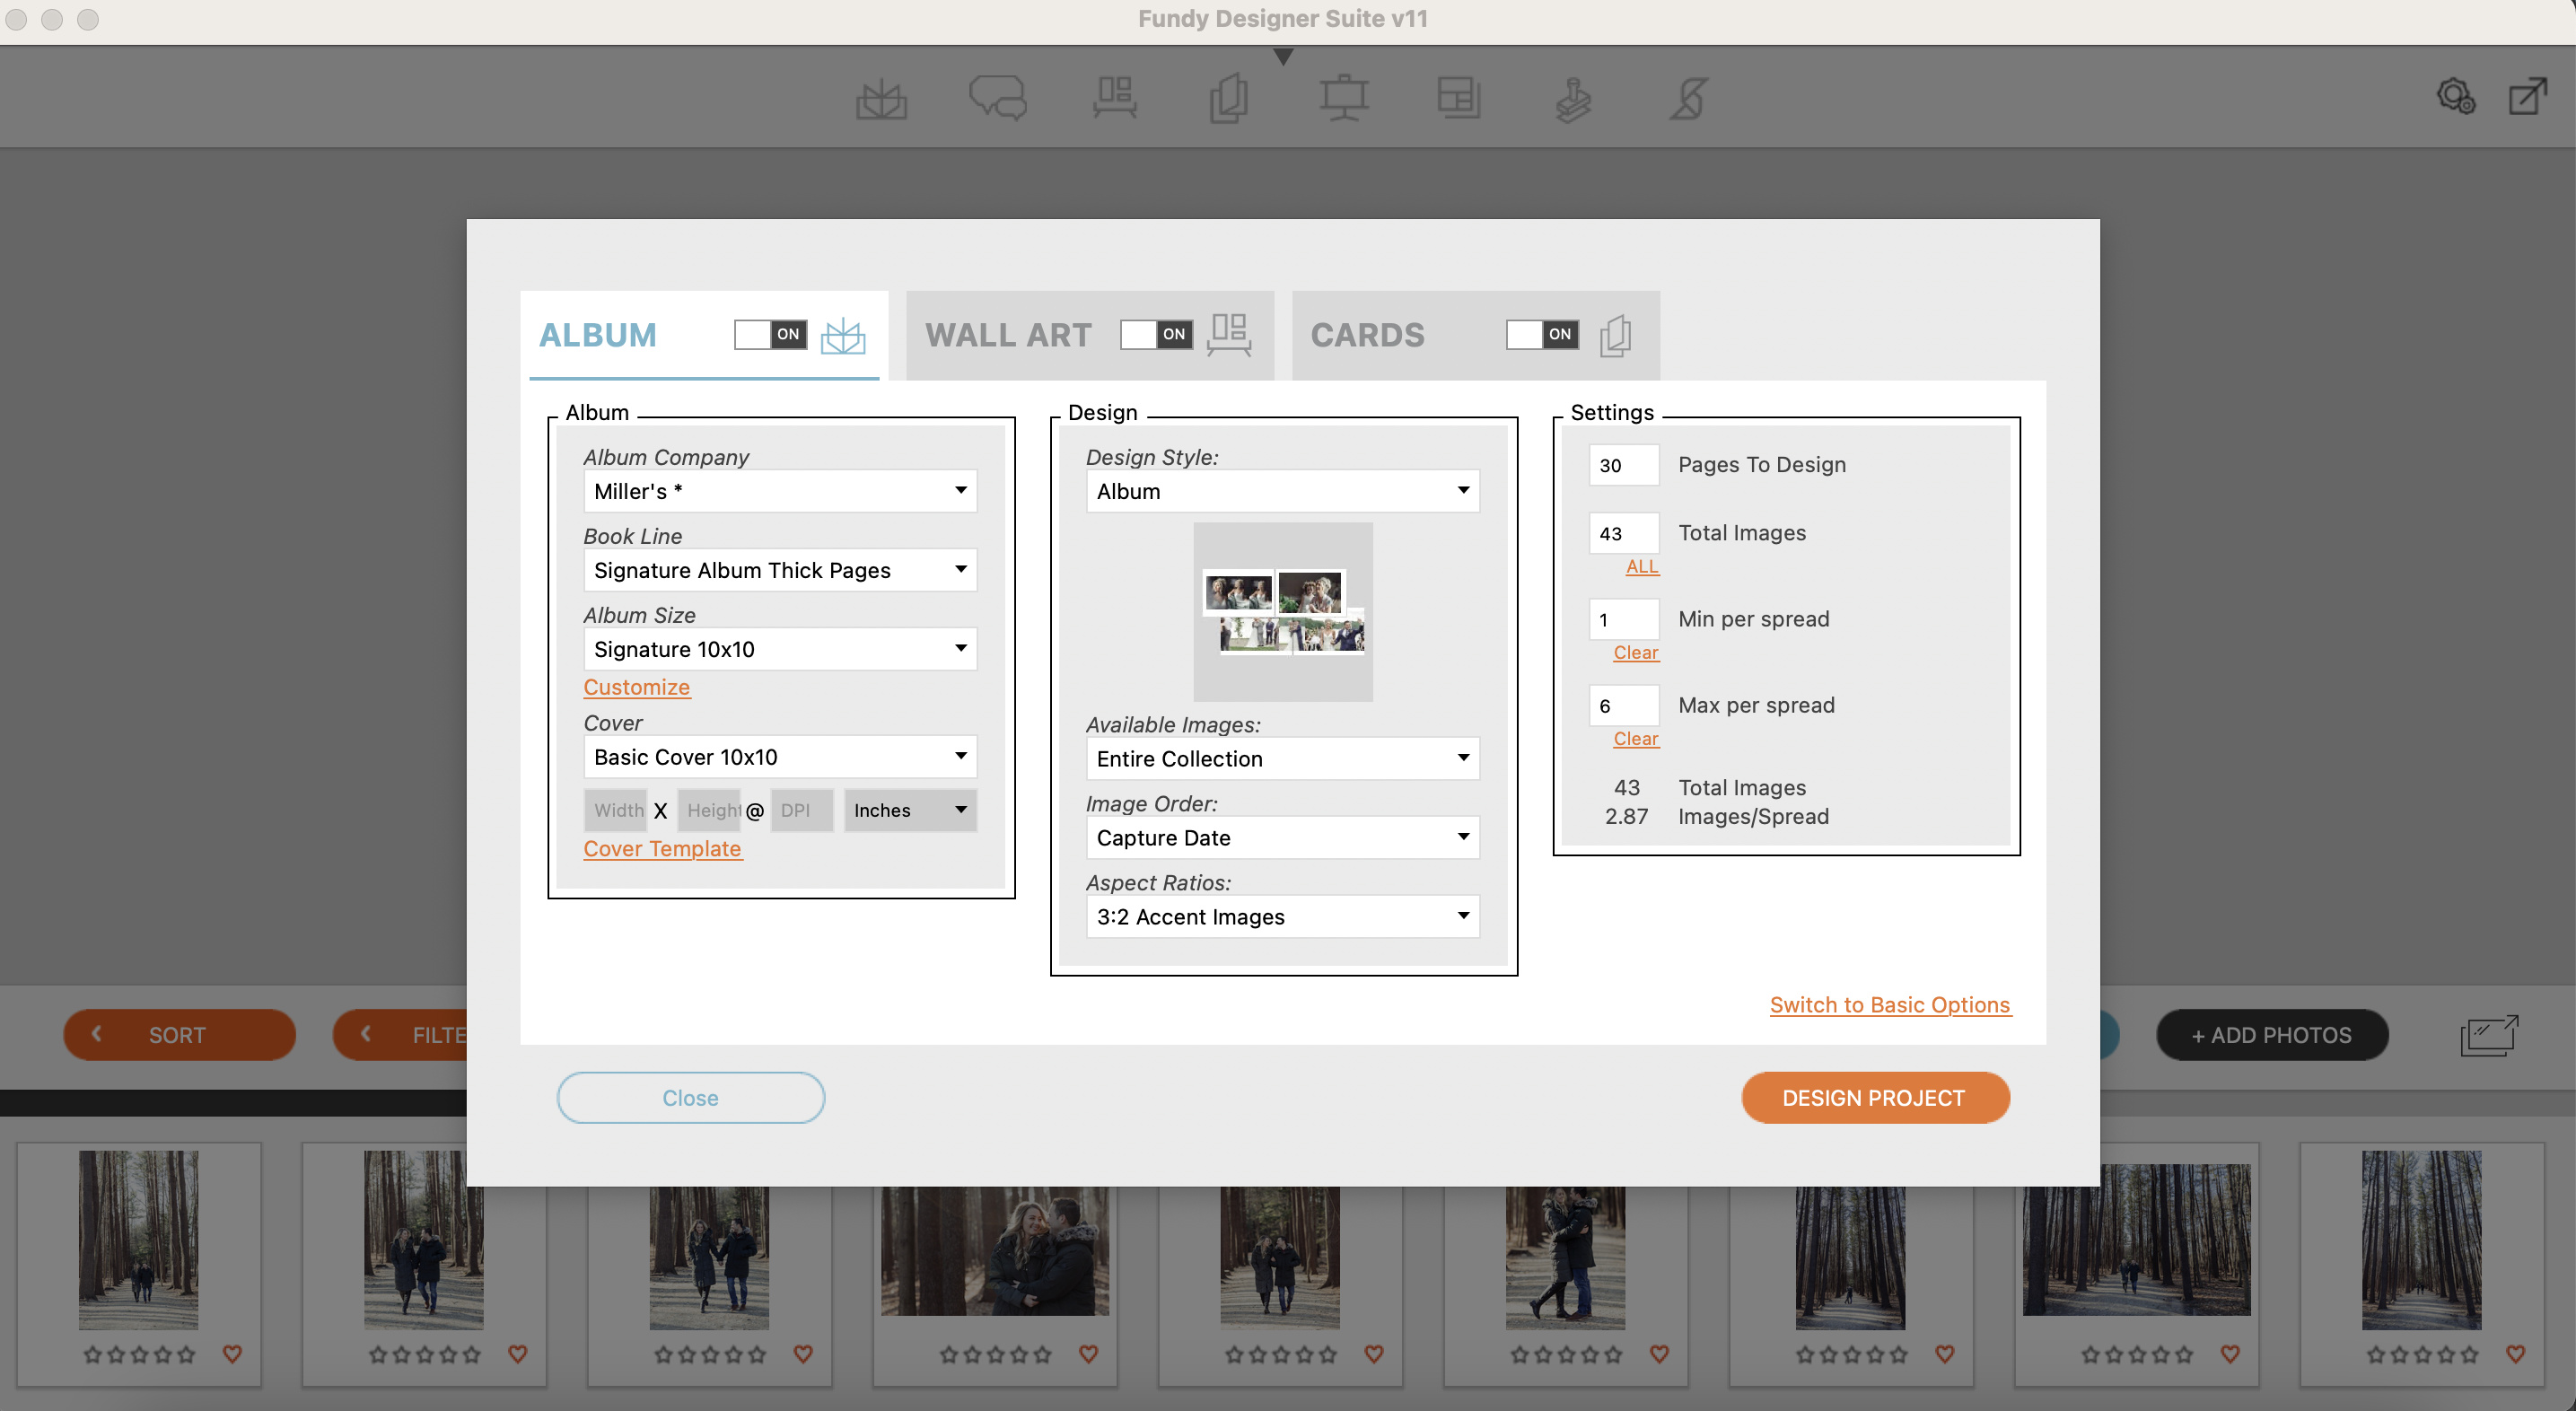Screen dimensions: 2576x1411
Task: Click the FILTER button behind the dialog
Action: click(400, 1035)
